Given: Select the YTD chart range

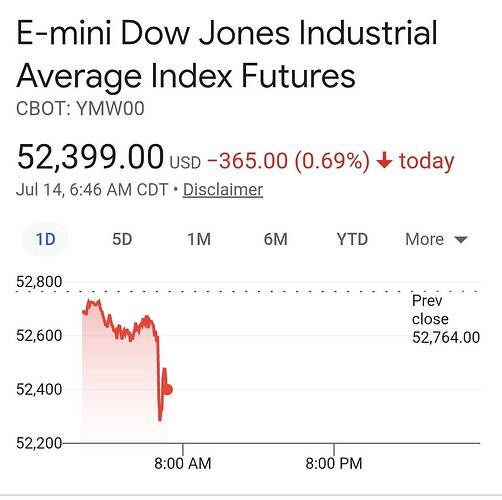Looking at the screenshot, I should click(x=352, y=239).
